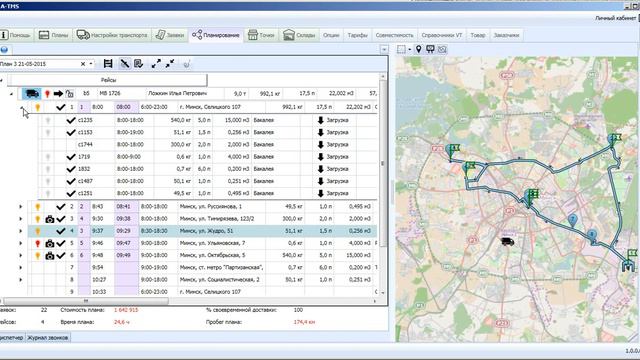Viewport: 640px width, 360px height.
Task: Select order c1744 row text
Action: [x=85, y=144]
